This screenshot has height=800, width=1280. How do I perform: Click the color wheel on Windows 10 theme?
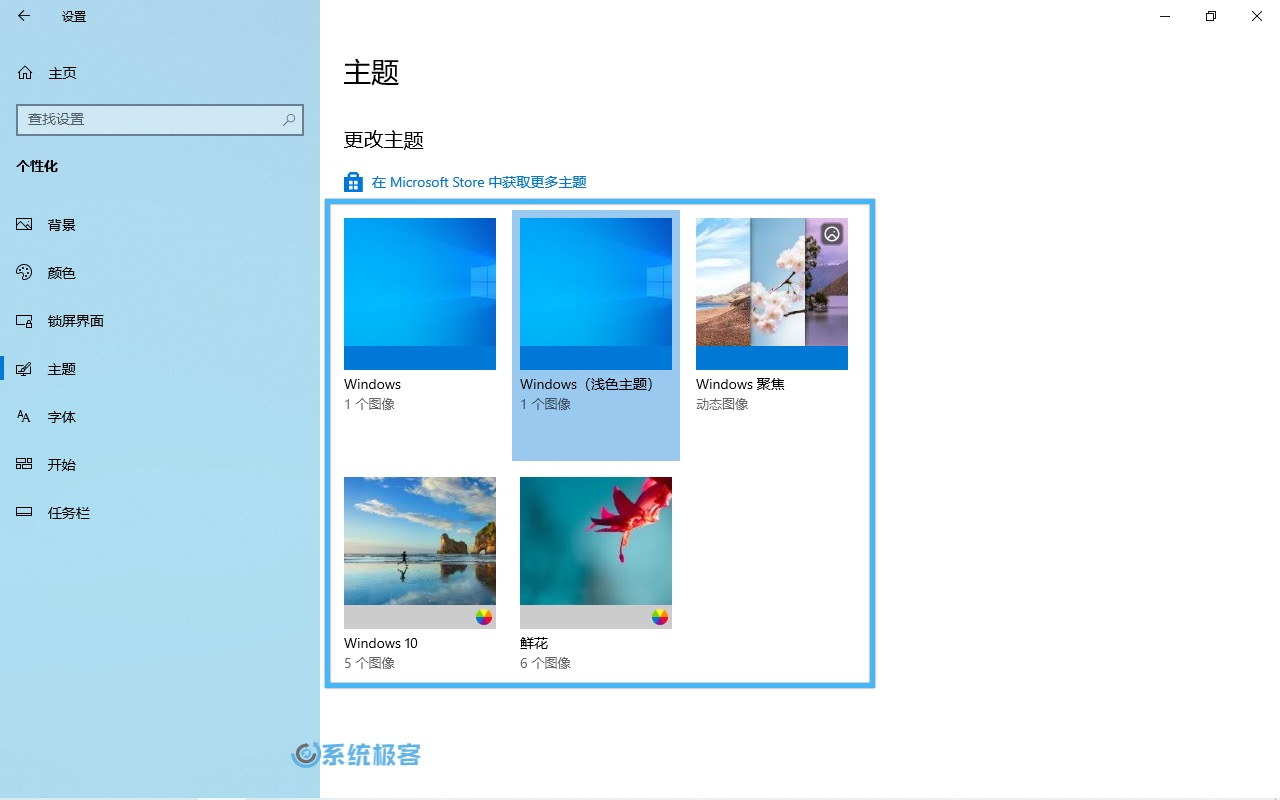point(484,617)
